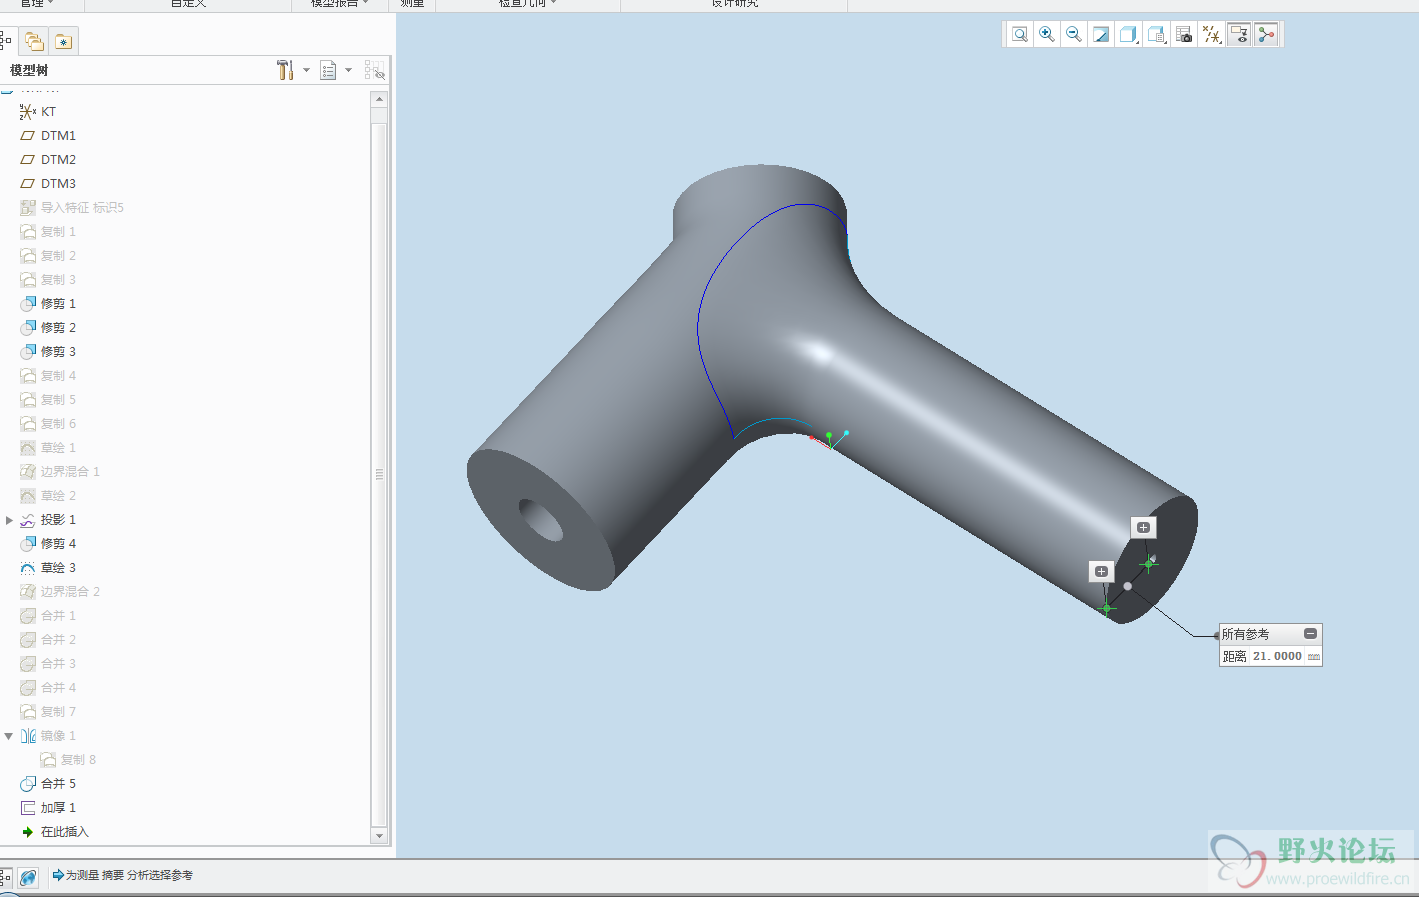
Task: Open the 检查几何 ribbon group
Action: pyautogui.click(x=528, y=4)
